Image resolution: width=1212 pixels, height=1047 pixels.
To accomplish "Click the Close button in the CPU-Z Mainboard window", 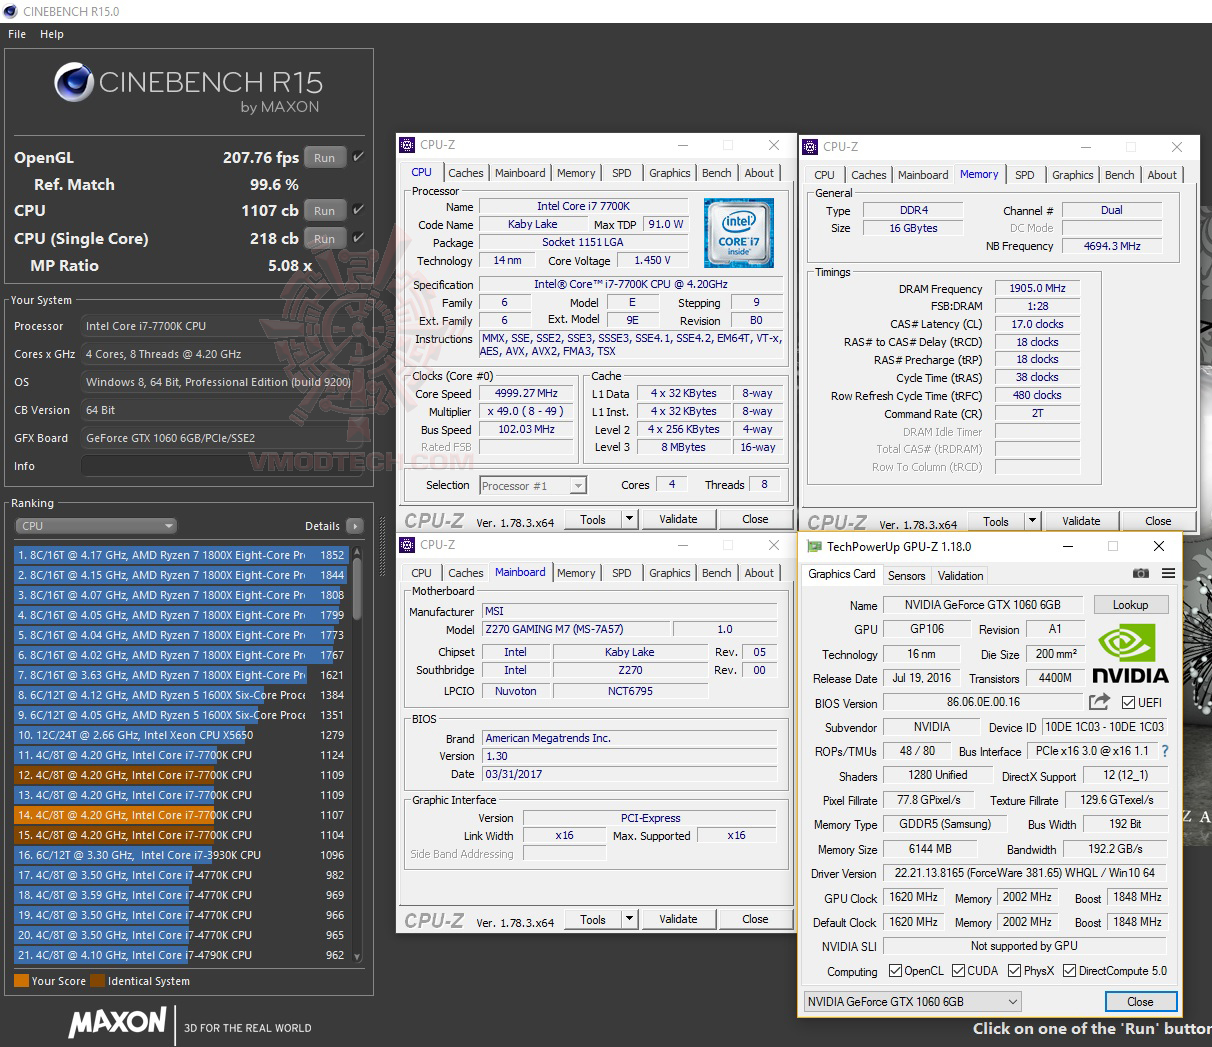I will pos(755,919).
